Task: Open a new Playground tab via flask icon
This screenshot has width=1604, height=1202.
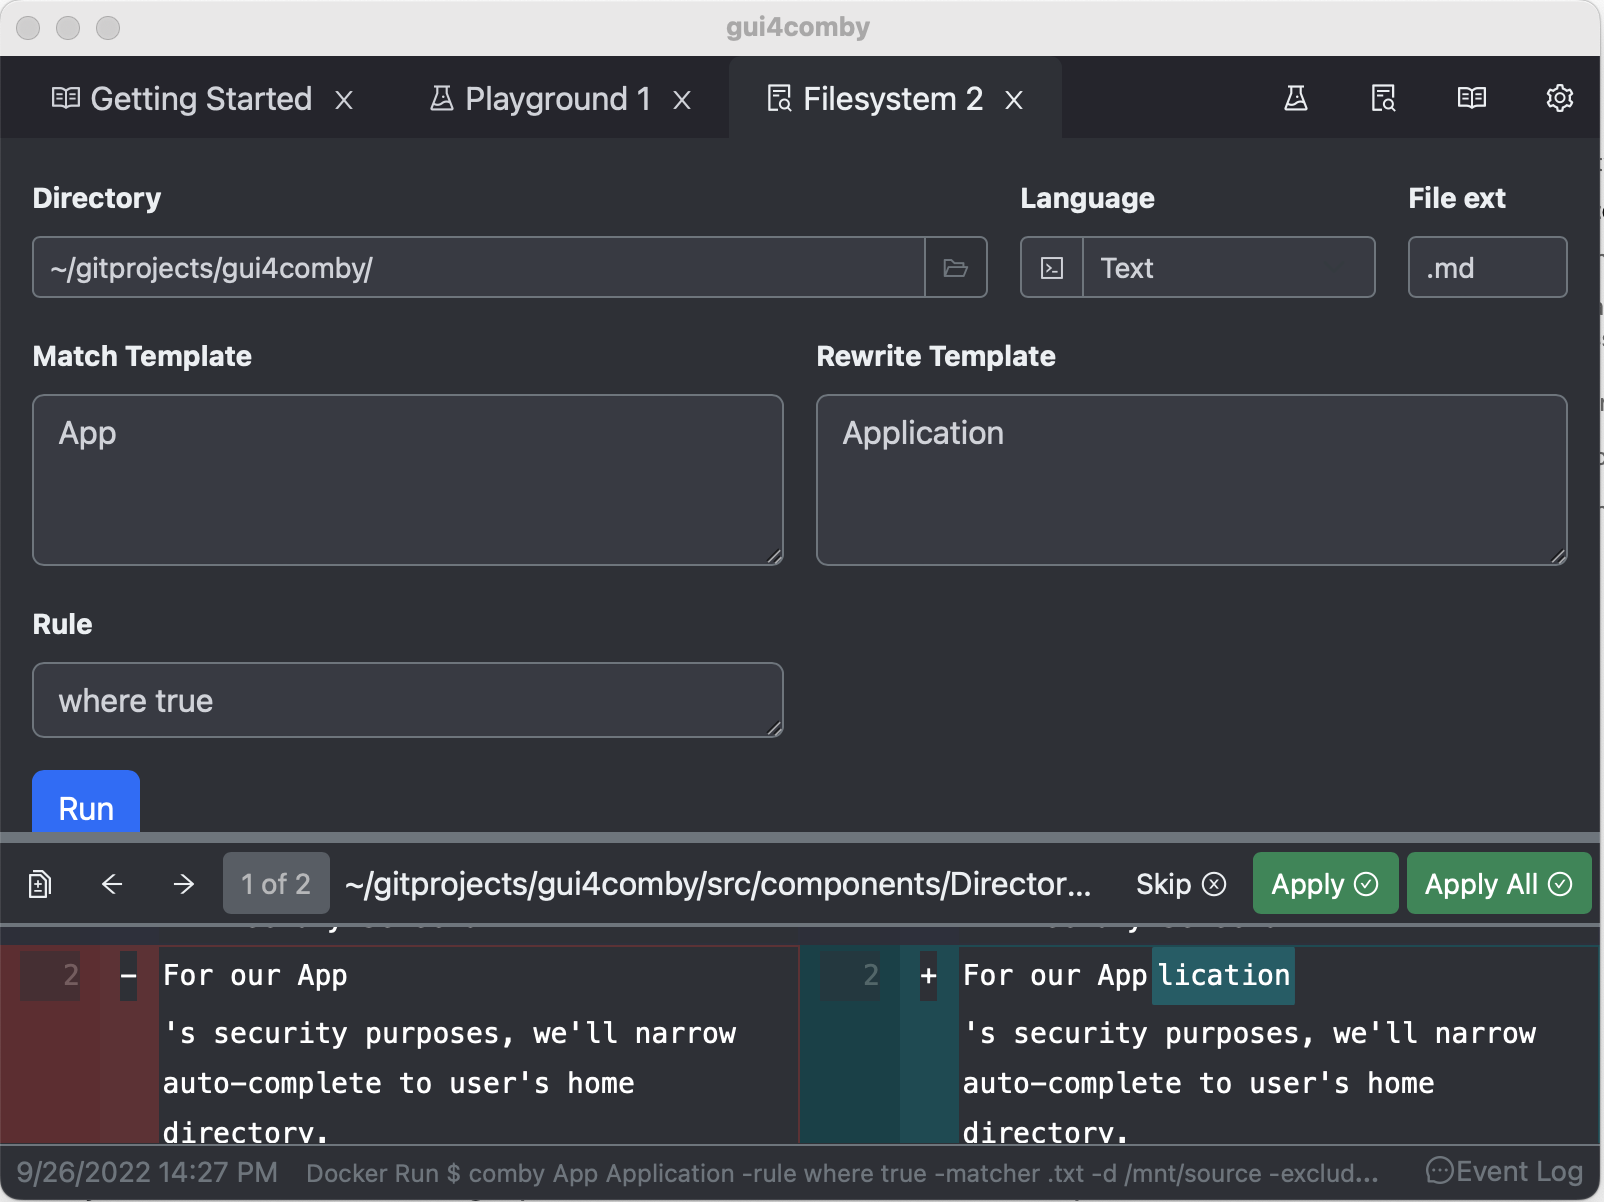Action: [x=1295, y=98]
